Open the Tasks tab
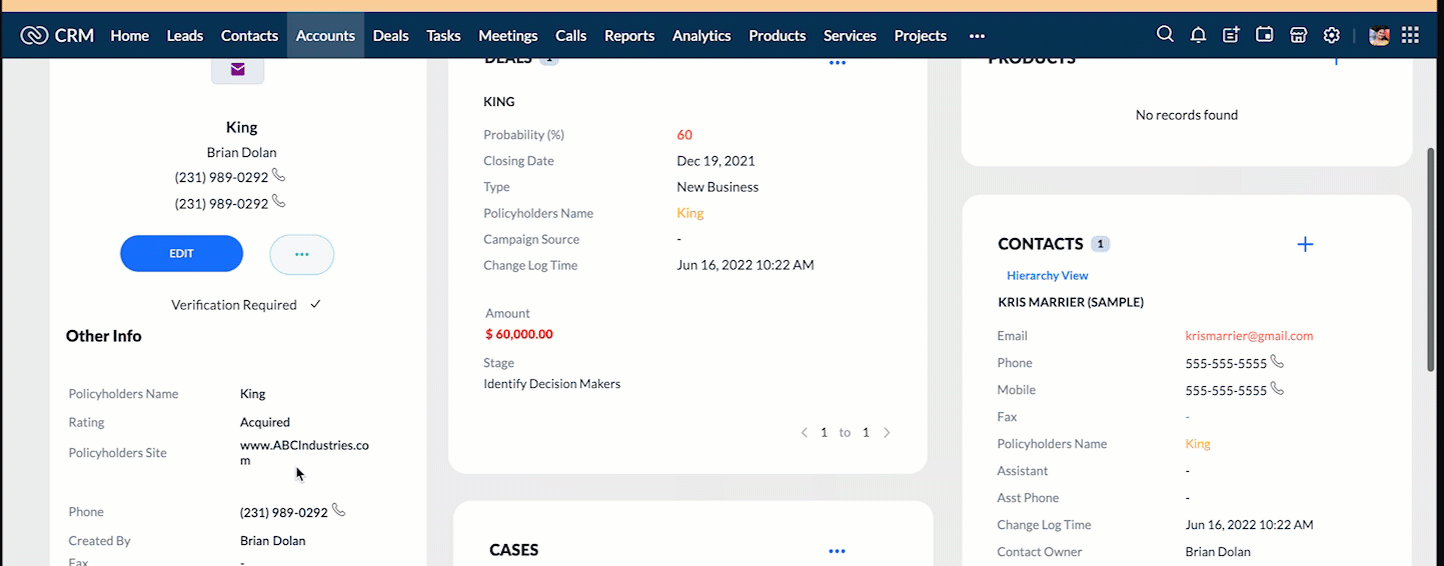Image resolution: width=1444 pixels, height=566 pixels. tap(444, 35)
